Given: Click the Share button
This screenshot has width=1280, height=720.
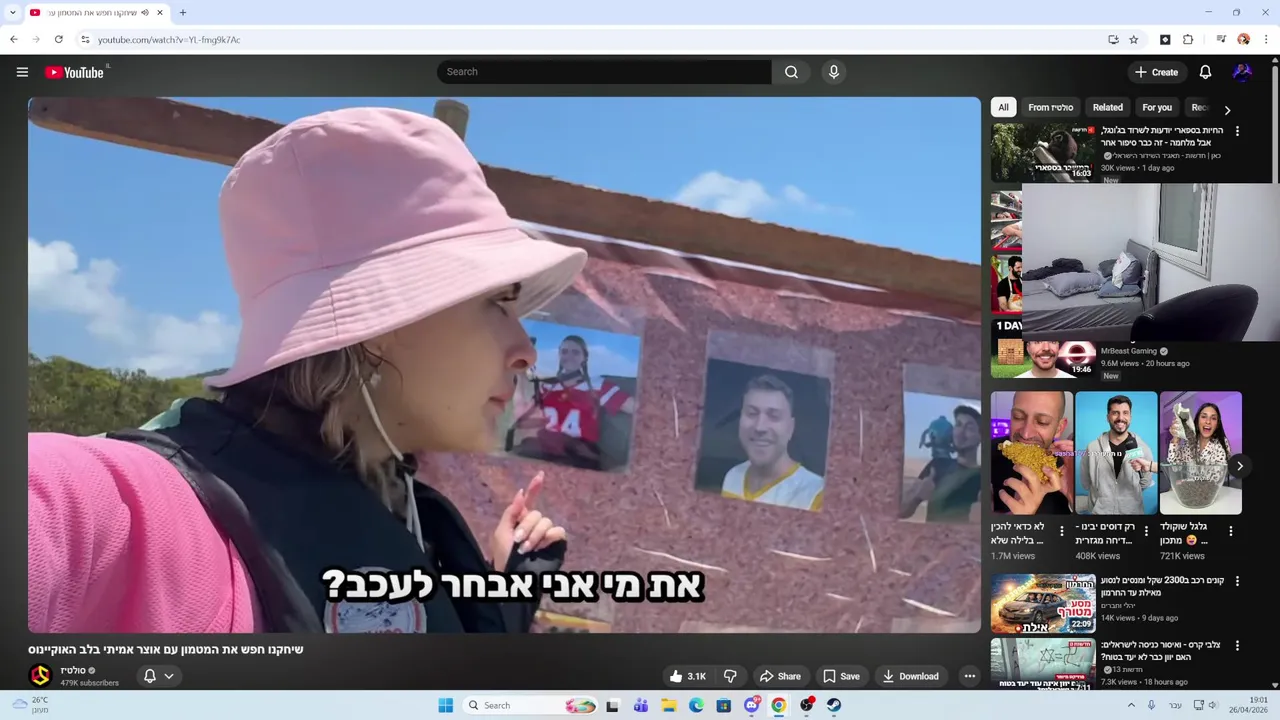Looking at the screenshot, I should pyautogui.click(x=779, y=676).
